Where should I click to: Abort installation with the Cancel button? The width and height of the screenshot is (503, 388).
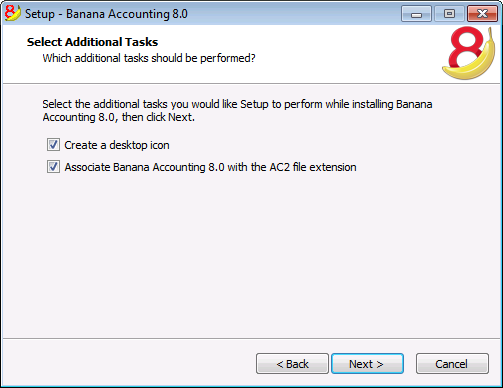452,364
